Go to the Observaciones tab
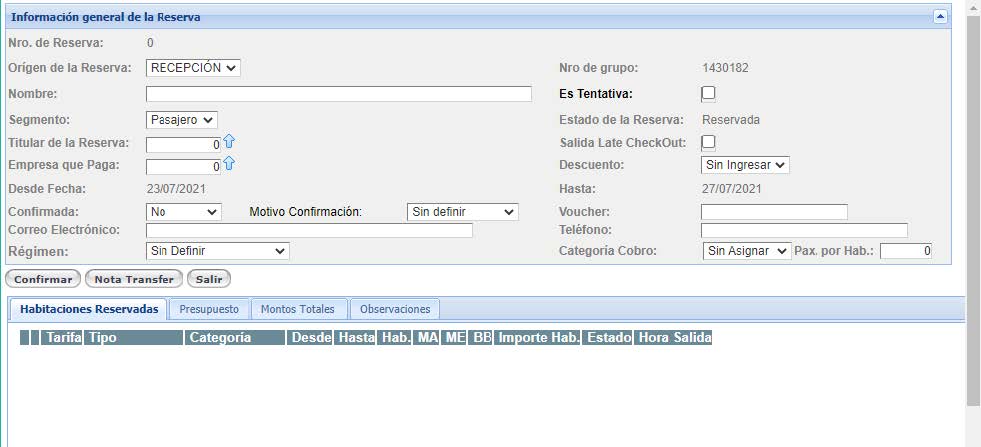This screenshot has width=981, height=447. (x=395, y=309)
